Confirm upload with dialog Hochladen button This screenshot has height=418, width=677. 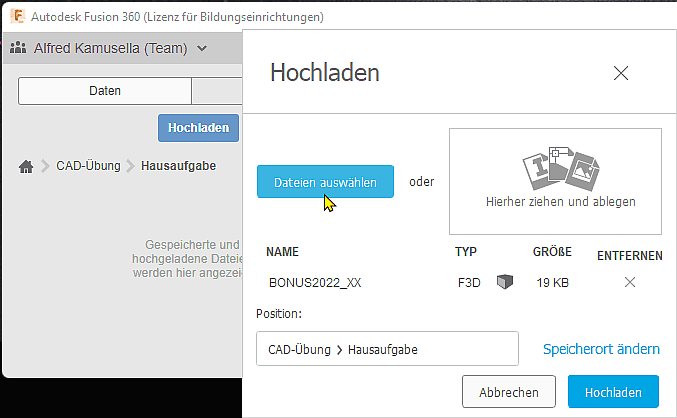tap(613, 392)
